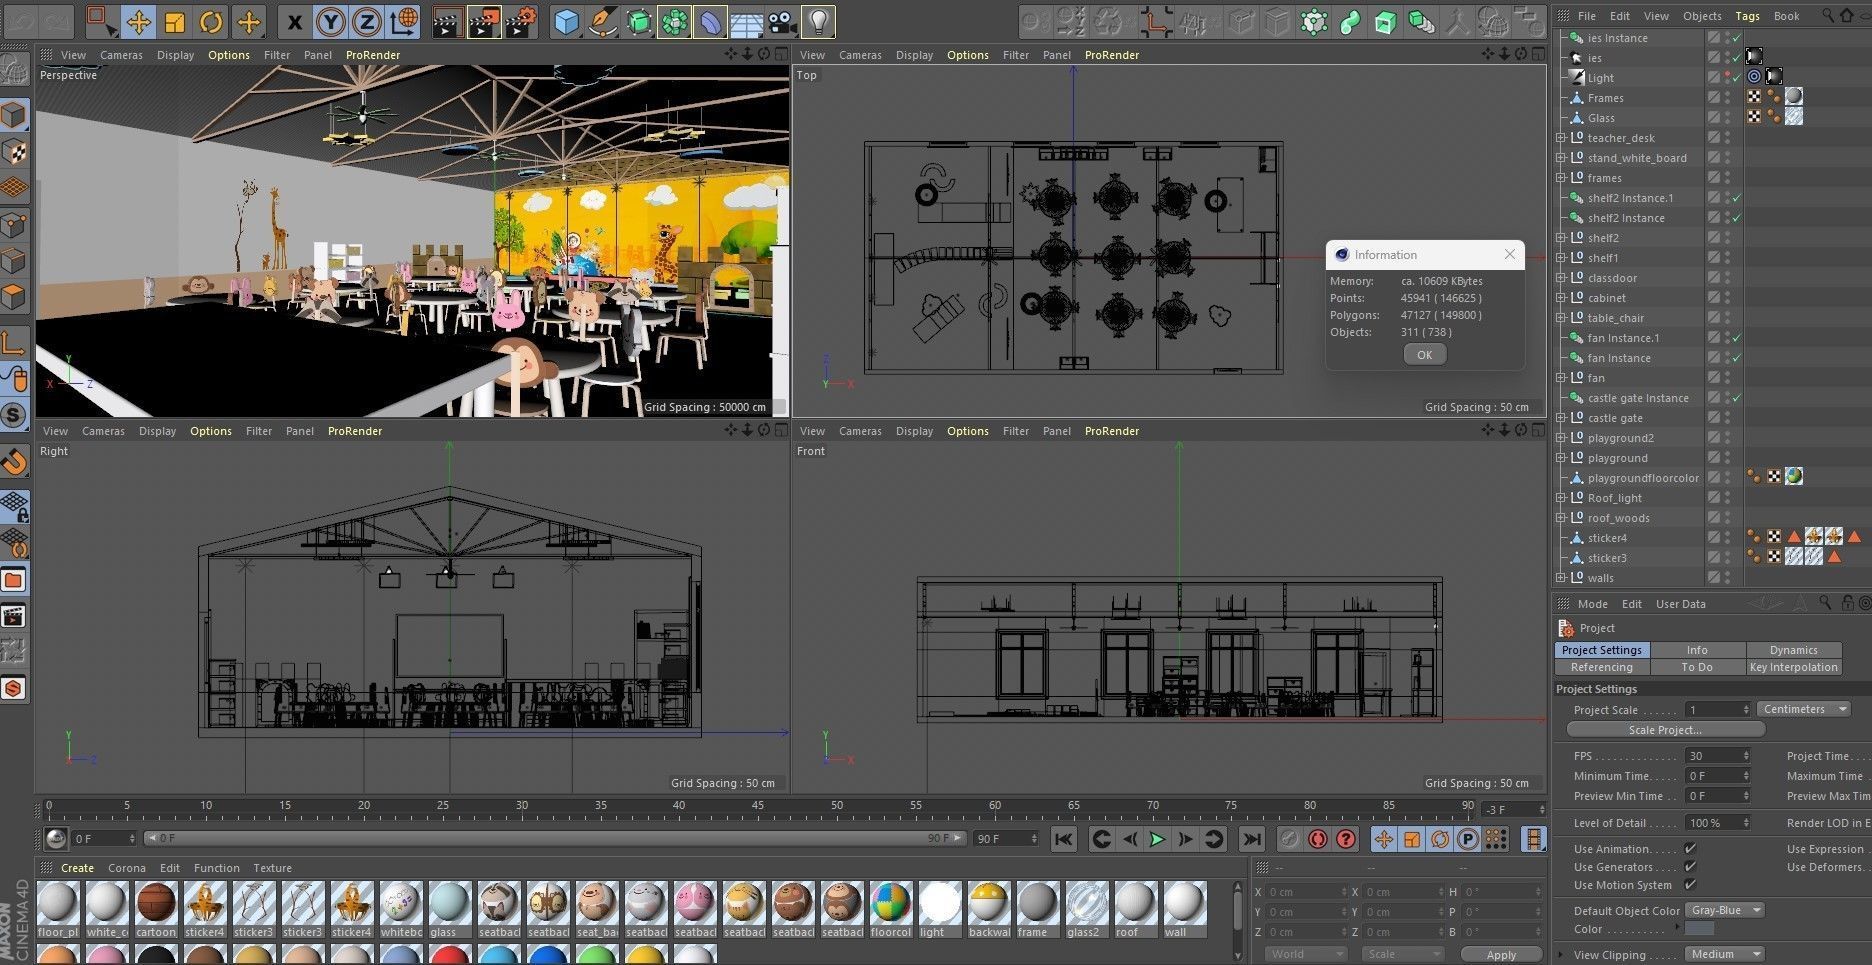Add a Light object with the bulb icon
The height and width of the screenshot is (965, 1872).
click(x=819, y=21)
